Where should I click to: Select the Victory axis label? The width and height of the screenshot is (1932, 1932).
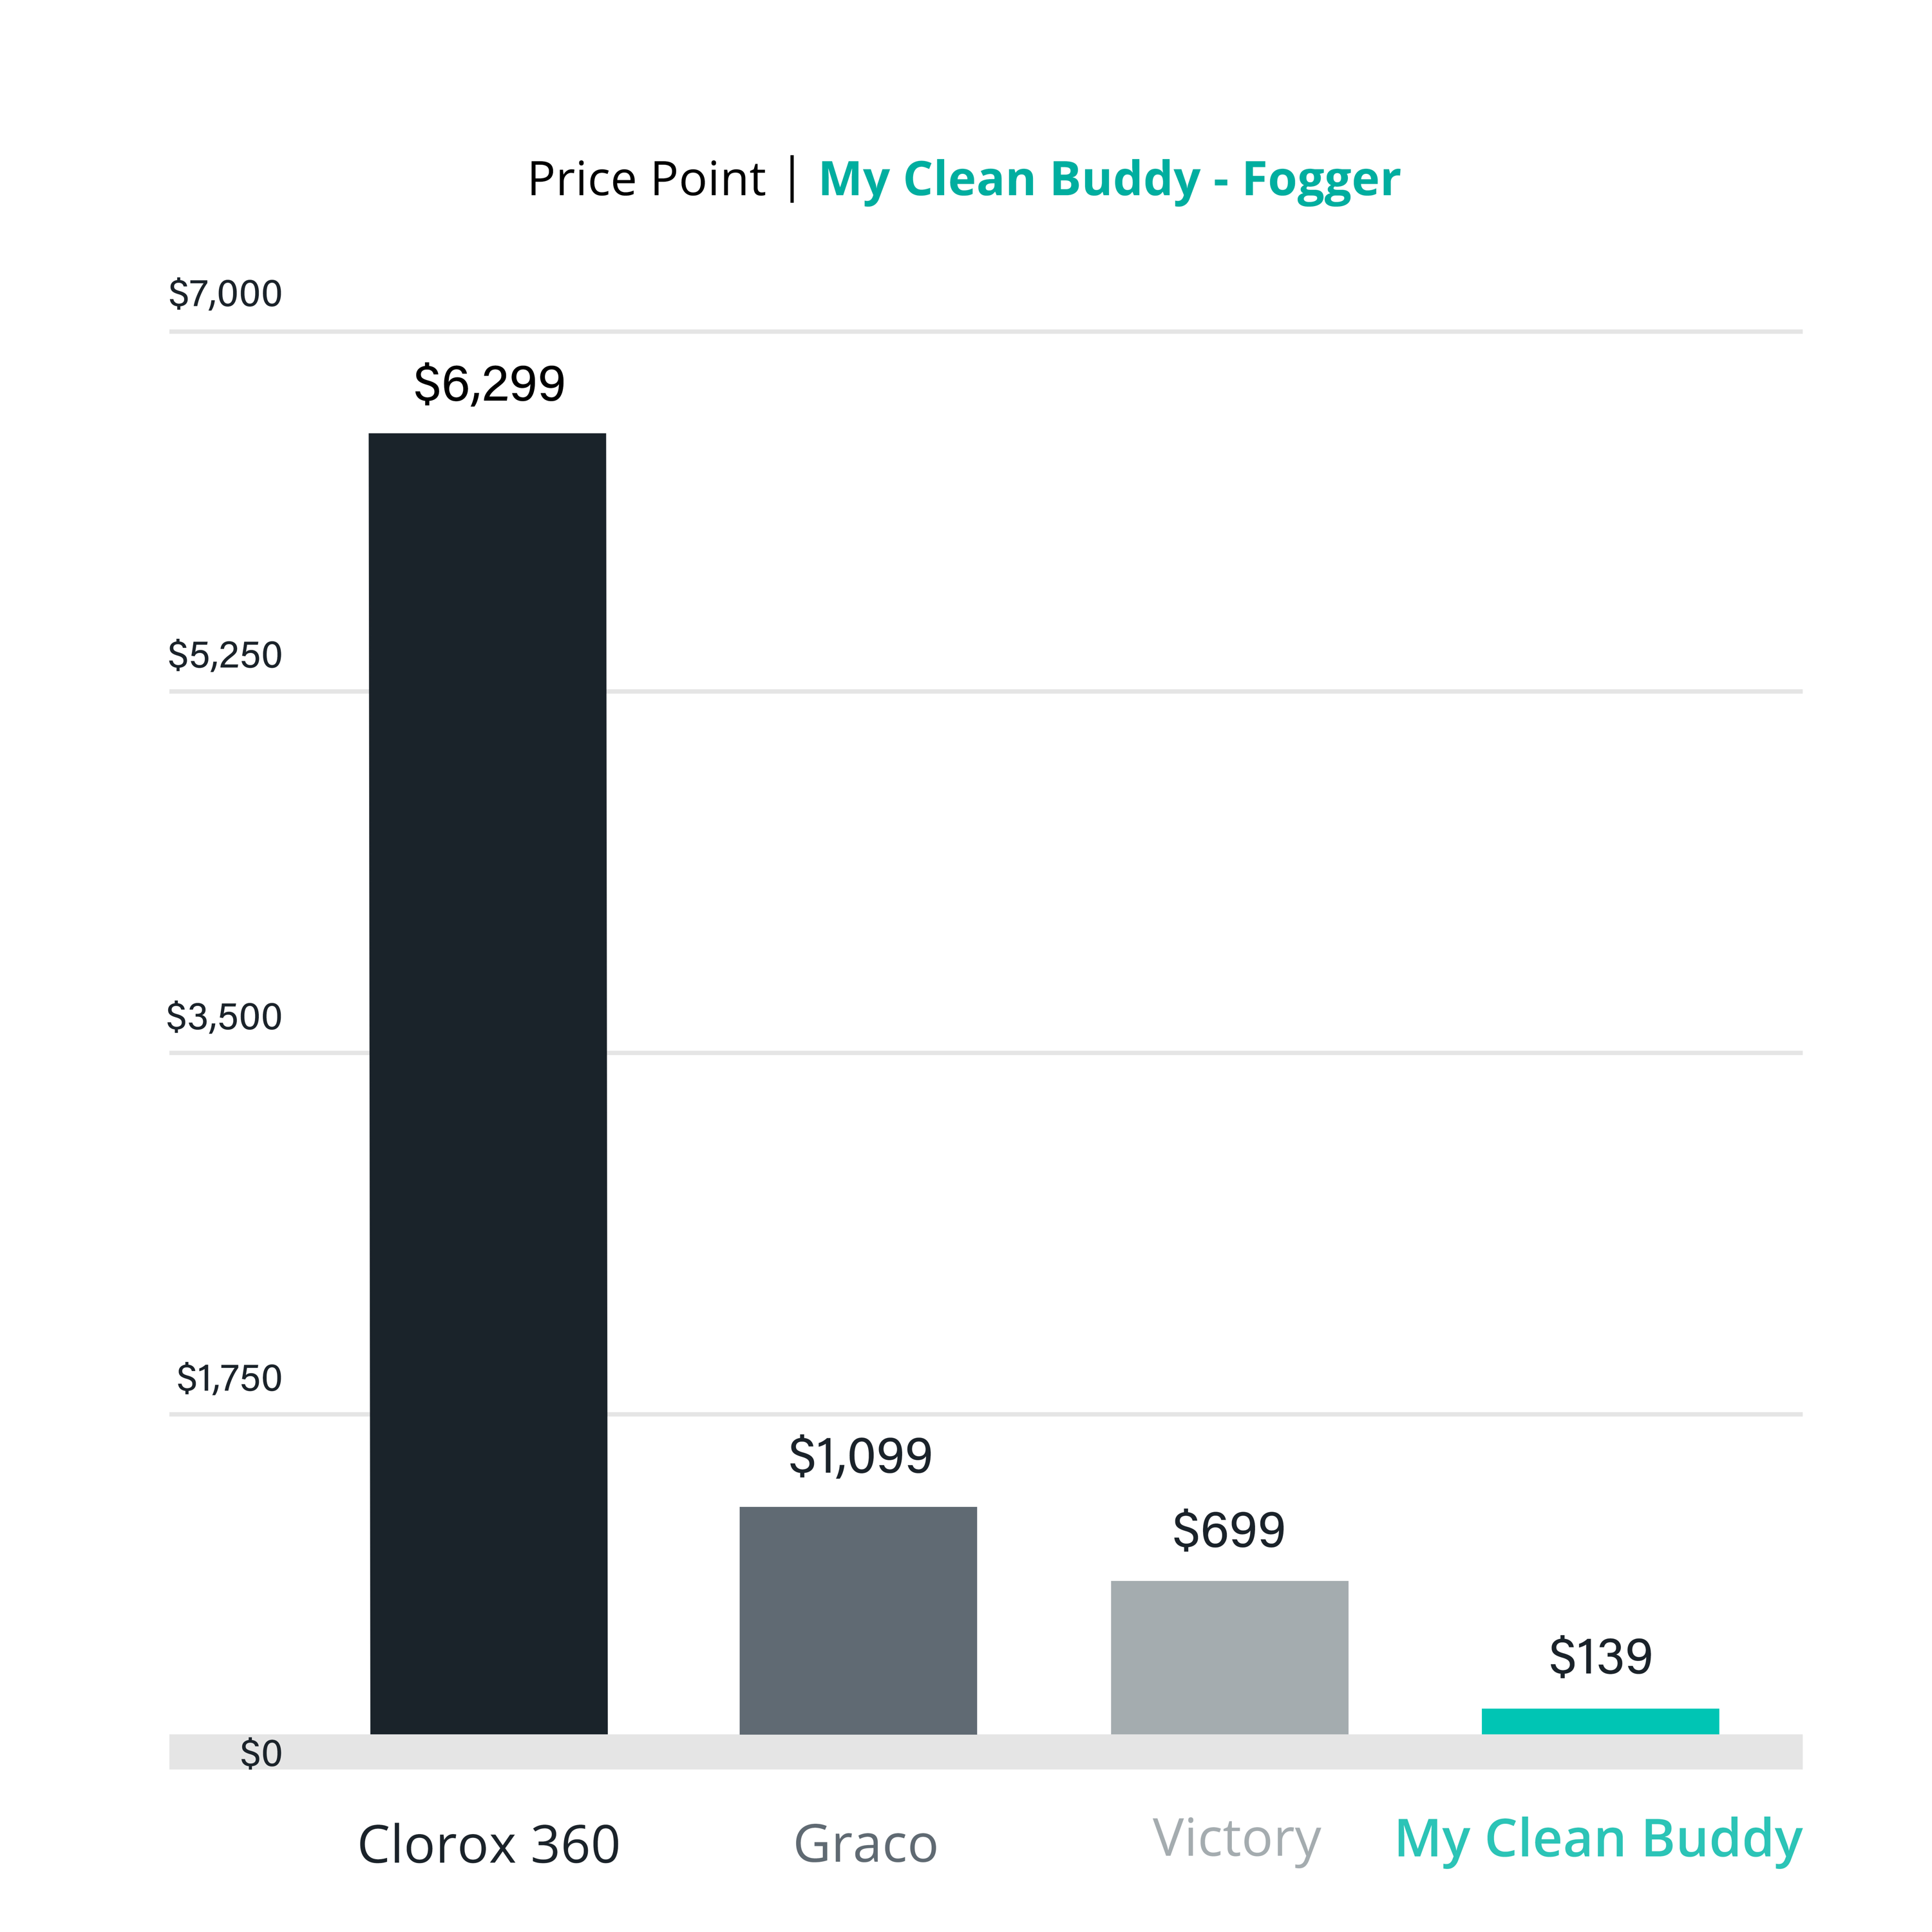(x=1237, y=1840)
